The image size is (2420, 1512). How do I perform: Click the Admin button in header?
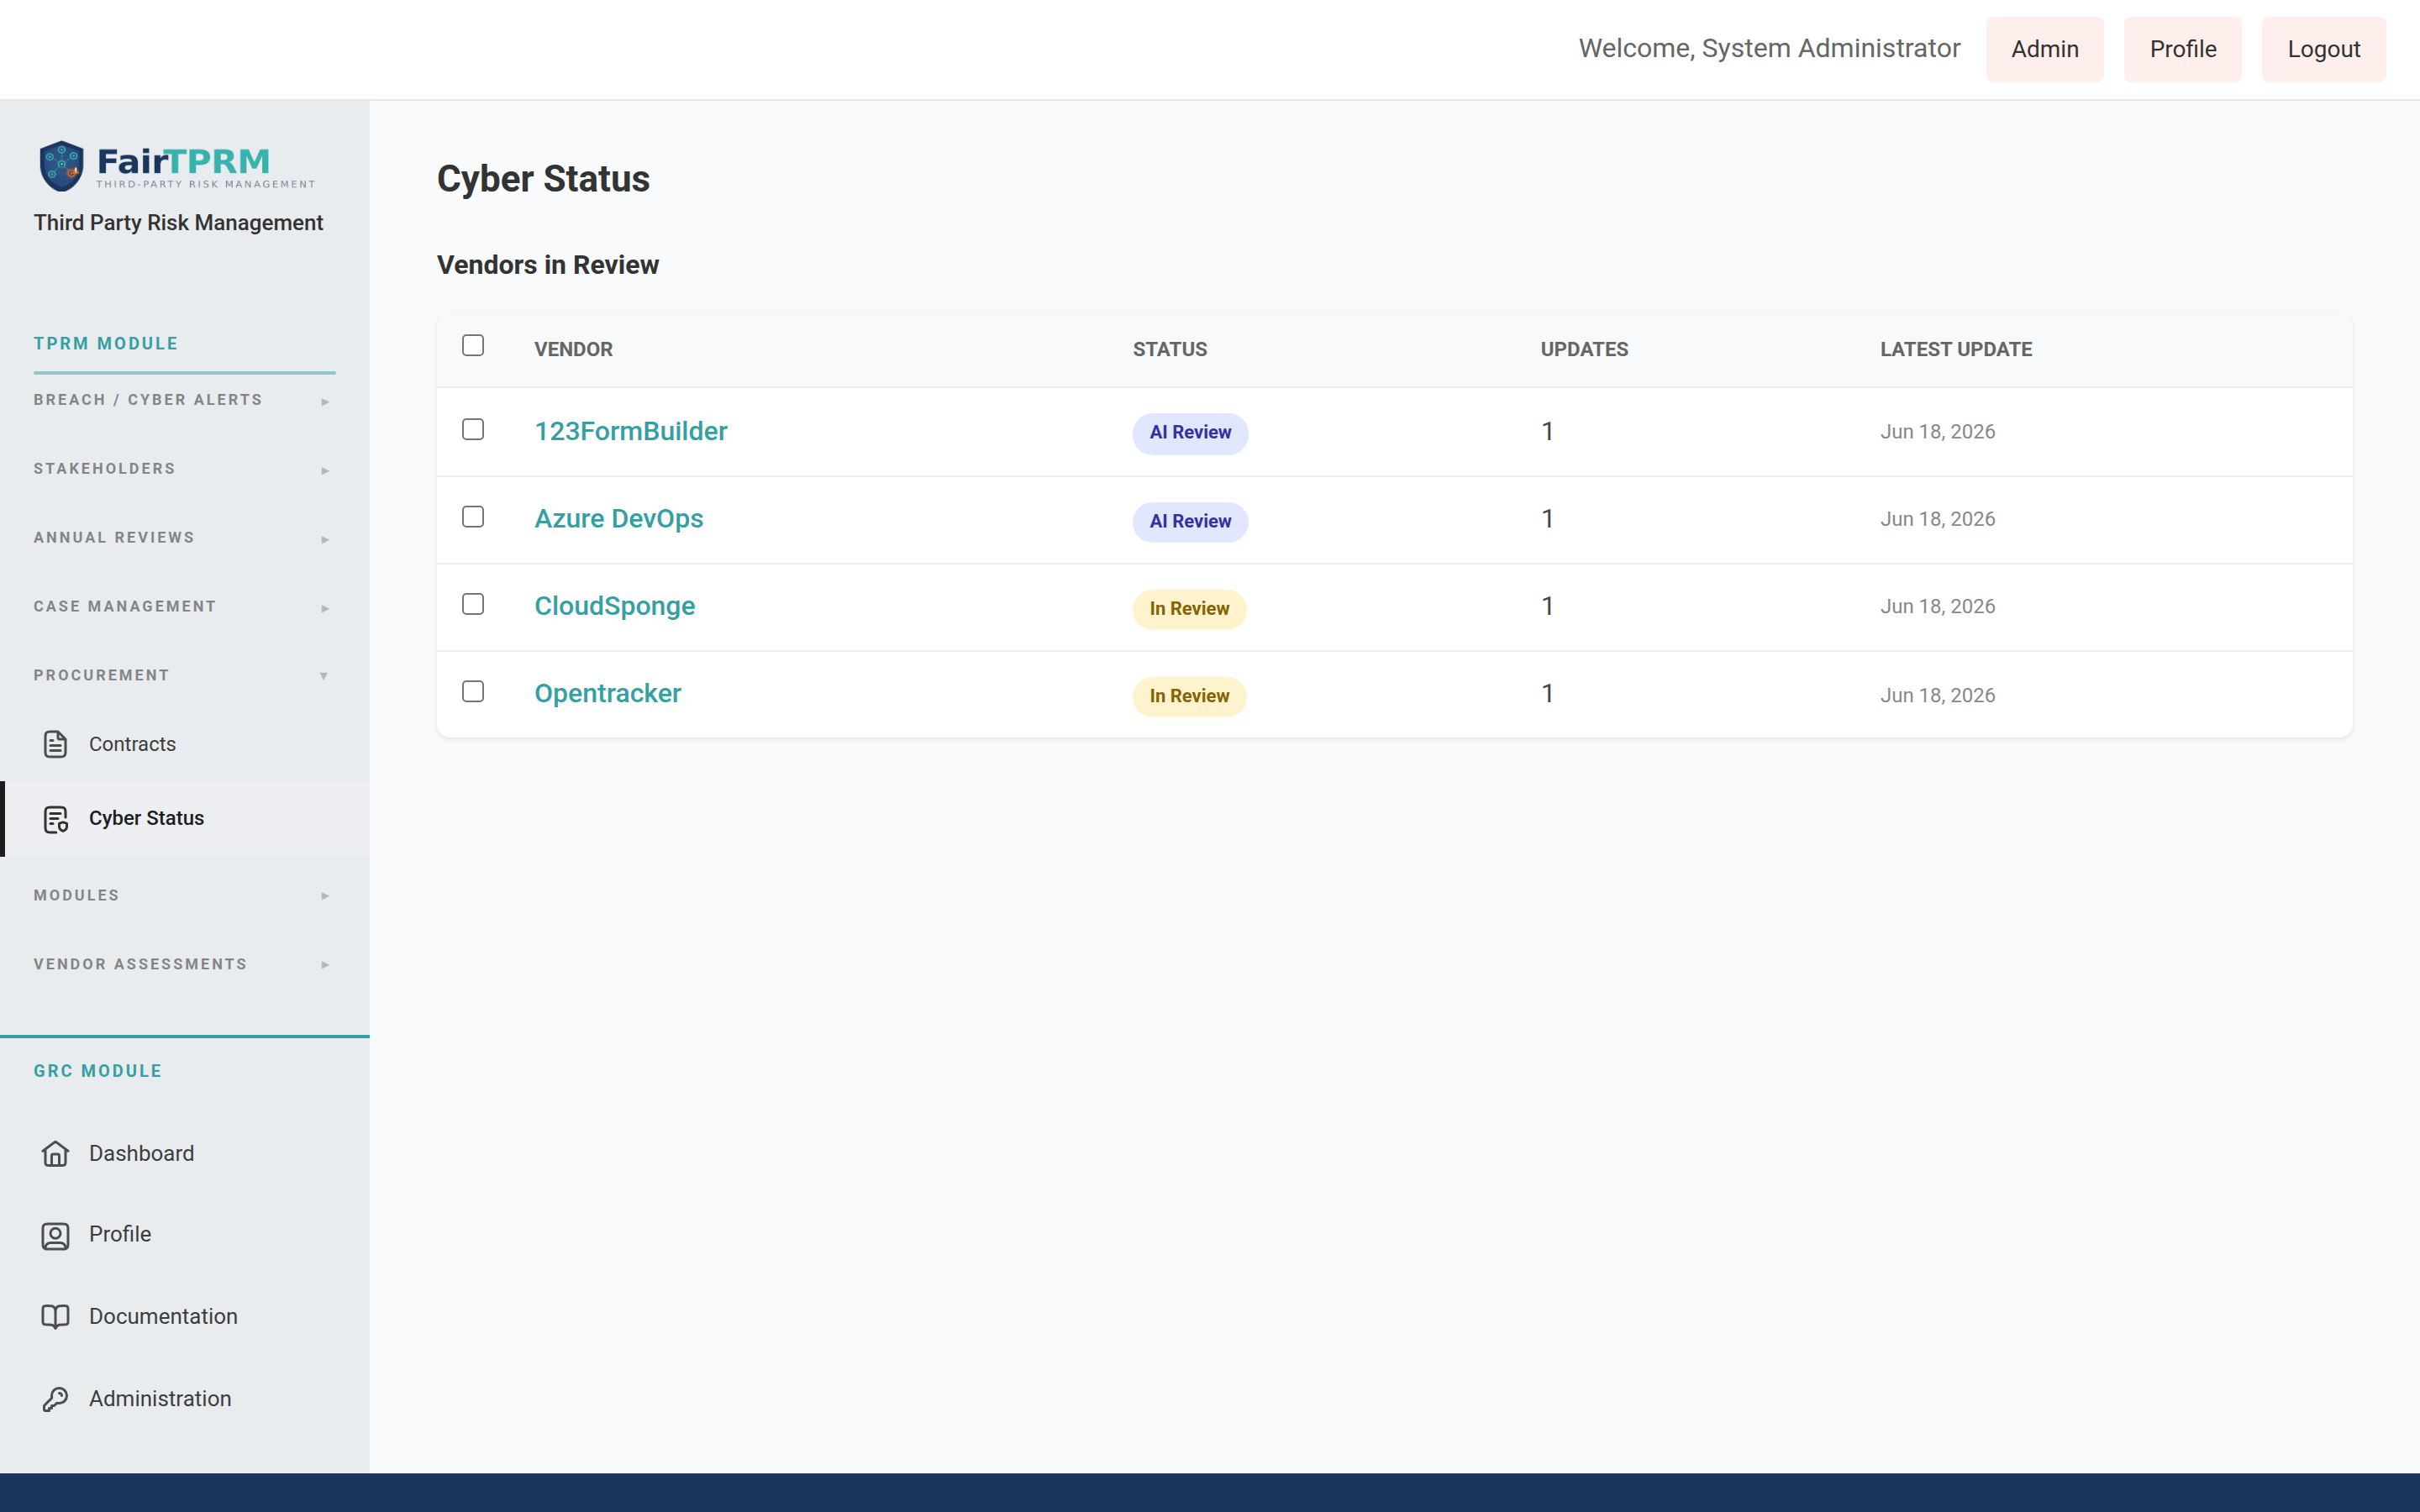[2044, 49]
